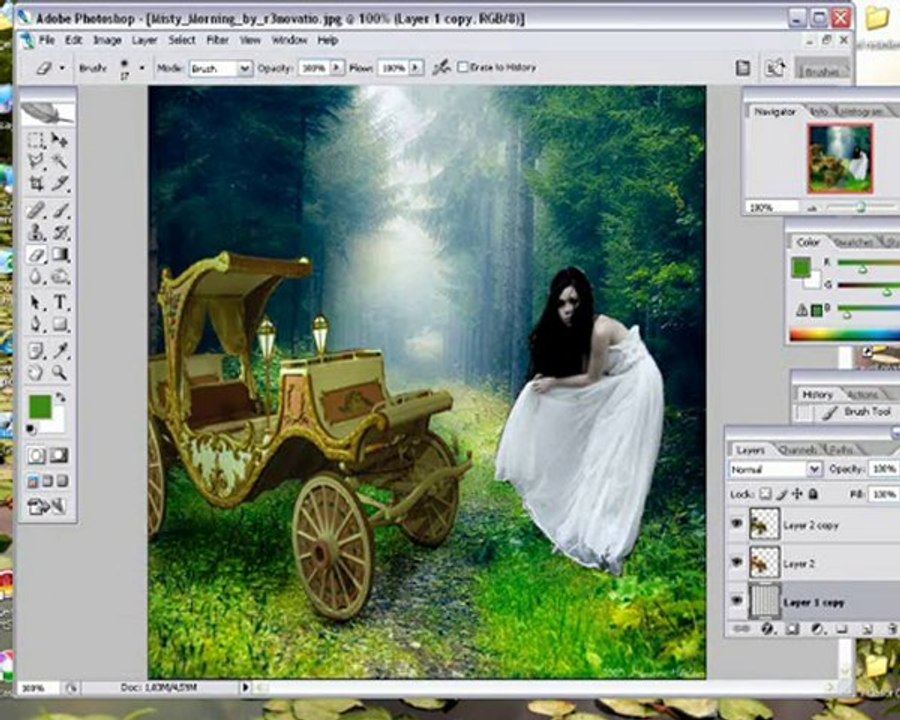Select the Eraser tool in toolbox
The height and width of the screenshot is (720, 900).
point(36,255)
